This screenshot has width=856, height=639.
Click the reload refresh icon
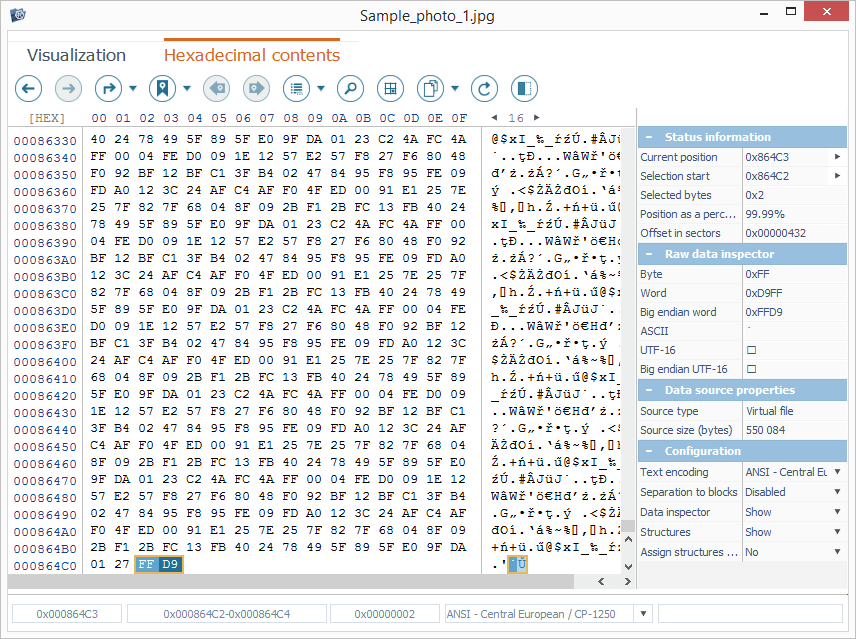coord(484,88)
